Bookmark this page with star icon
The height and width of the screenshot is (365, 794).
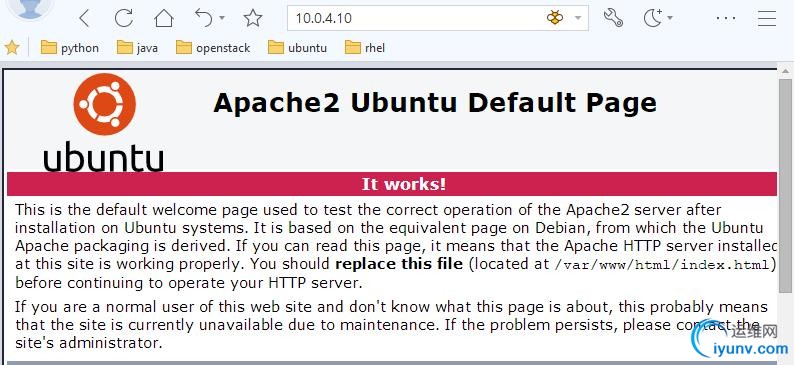(x=253, y=18)
